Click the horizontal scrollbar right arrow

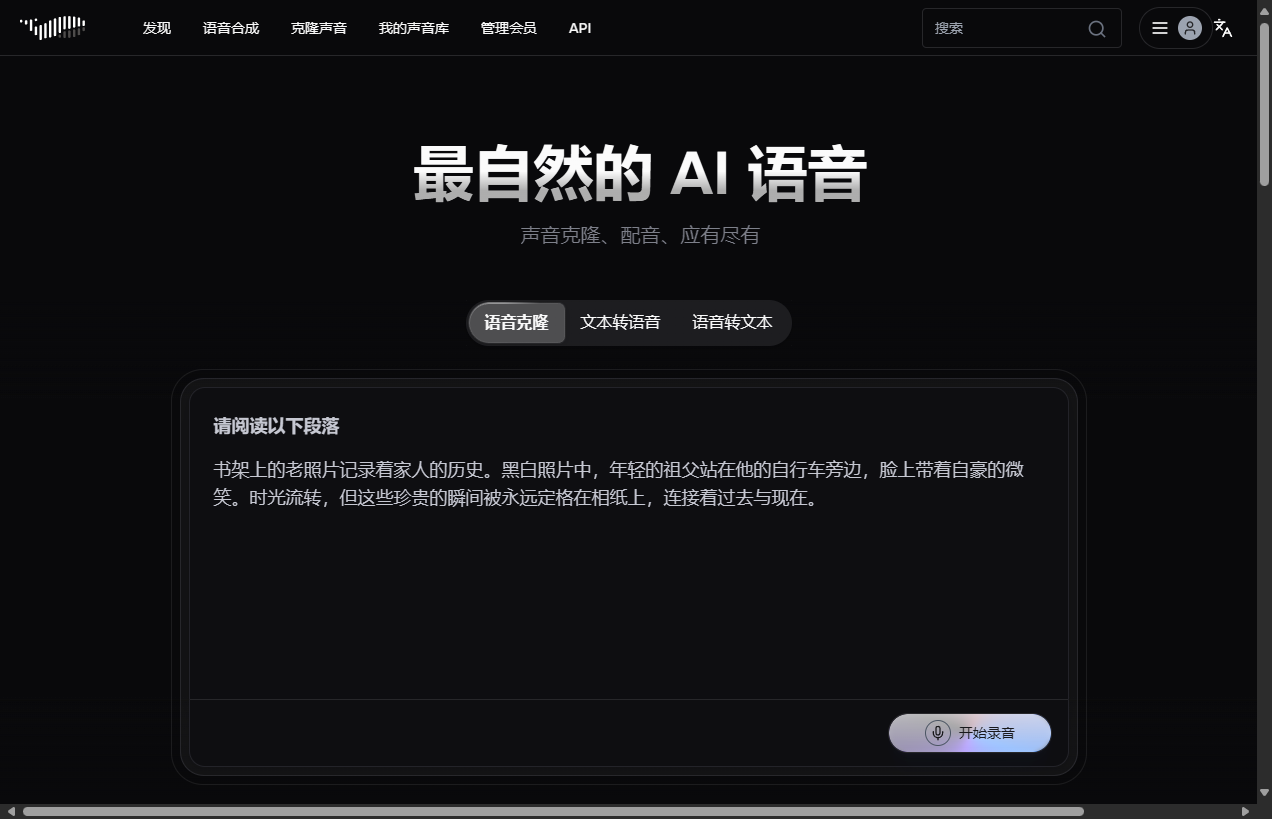click(1245, 811)
